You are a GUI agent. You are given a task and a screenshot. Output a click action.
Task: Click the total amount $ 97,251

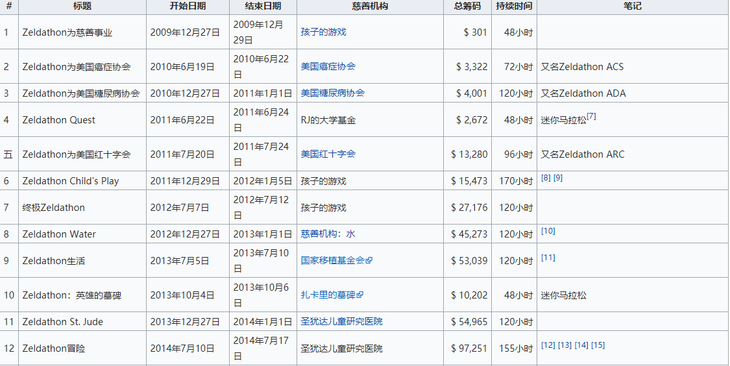click(469, 348)
